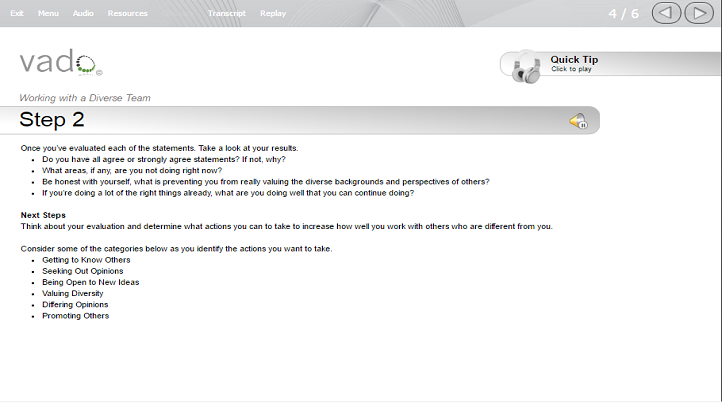Advance to the next slide arrow
722x405 pixels.
click(x=699, y=13)
